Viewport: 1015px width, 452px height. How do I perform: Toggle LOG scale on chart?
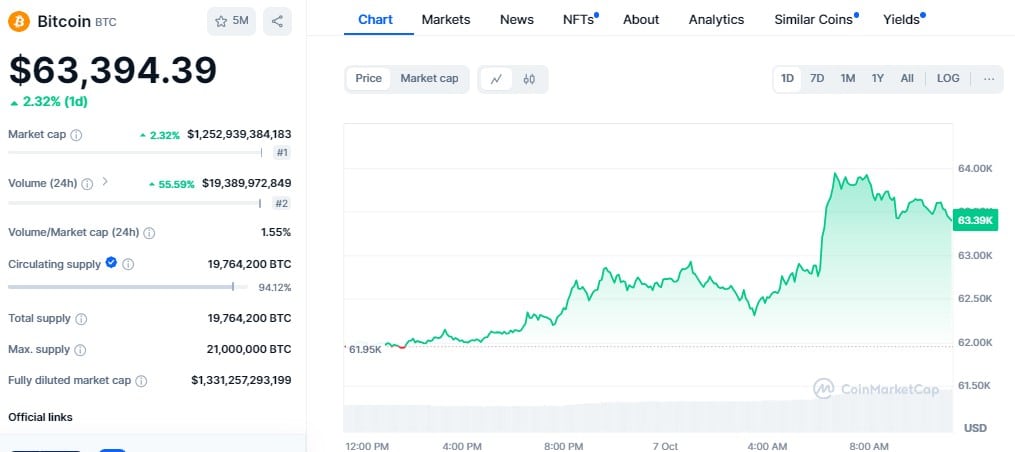pyautogui.click(x=948, y=78)
